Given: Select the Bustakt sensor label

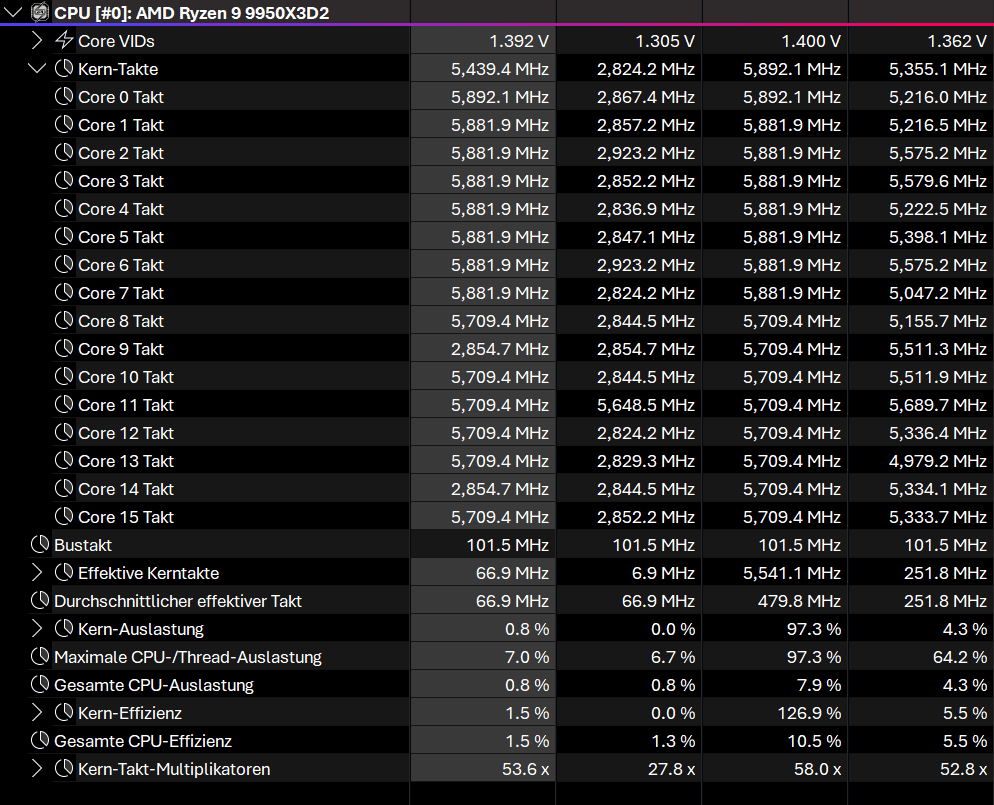Looking at the screenshot, I should point(83,545).
